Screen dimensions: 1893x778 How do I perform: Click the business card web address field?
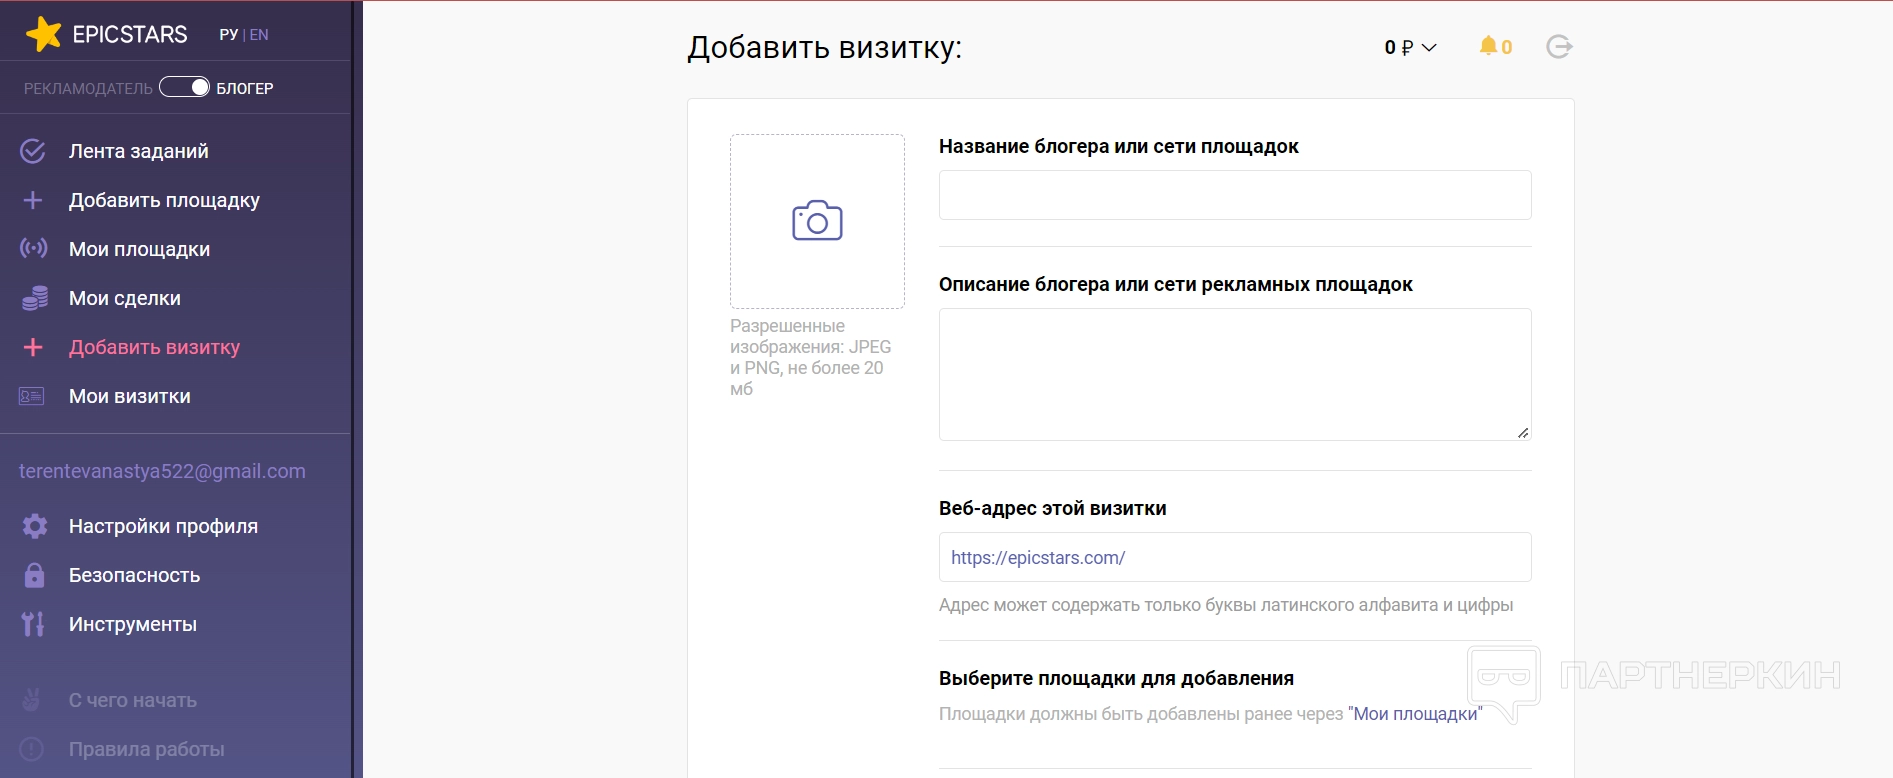[x=1235, y=557]
